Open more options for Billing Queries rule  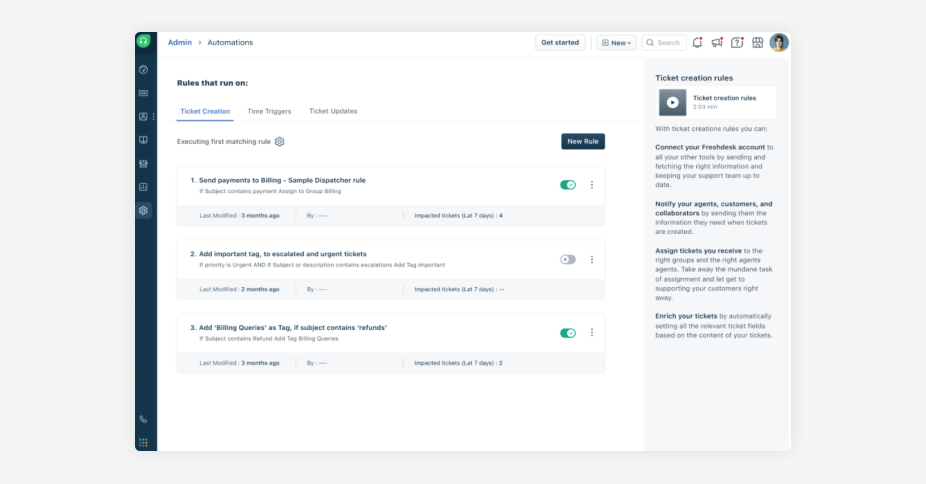coord(592,333)
